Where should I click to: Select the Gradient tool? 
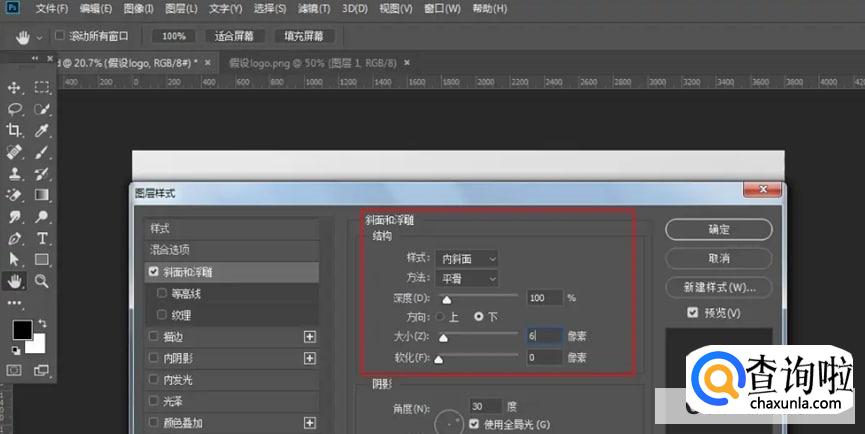tap(42, 195)
